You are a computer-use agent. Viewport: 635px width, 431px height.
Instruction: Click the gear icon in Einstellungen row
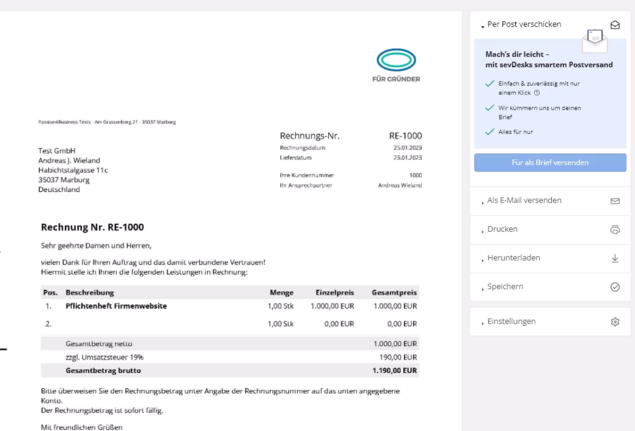pos(615,322)
